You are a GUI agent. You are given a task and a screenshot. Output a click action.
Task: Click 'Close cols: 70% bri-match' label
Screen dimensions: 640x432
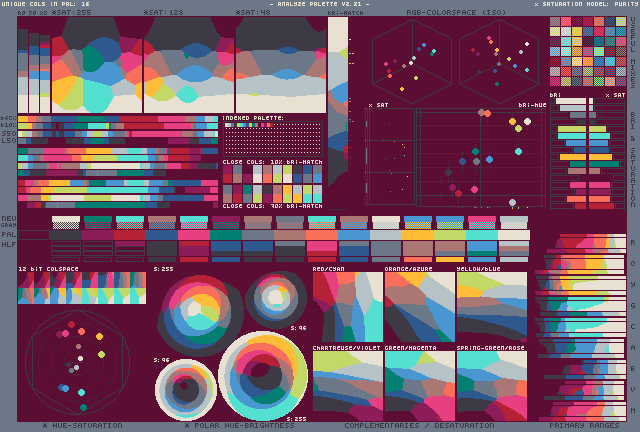coord(273,206)
